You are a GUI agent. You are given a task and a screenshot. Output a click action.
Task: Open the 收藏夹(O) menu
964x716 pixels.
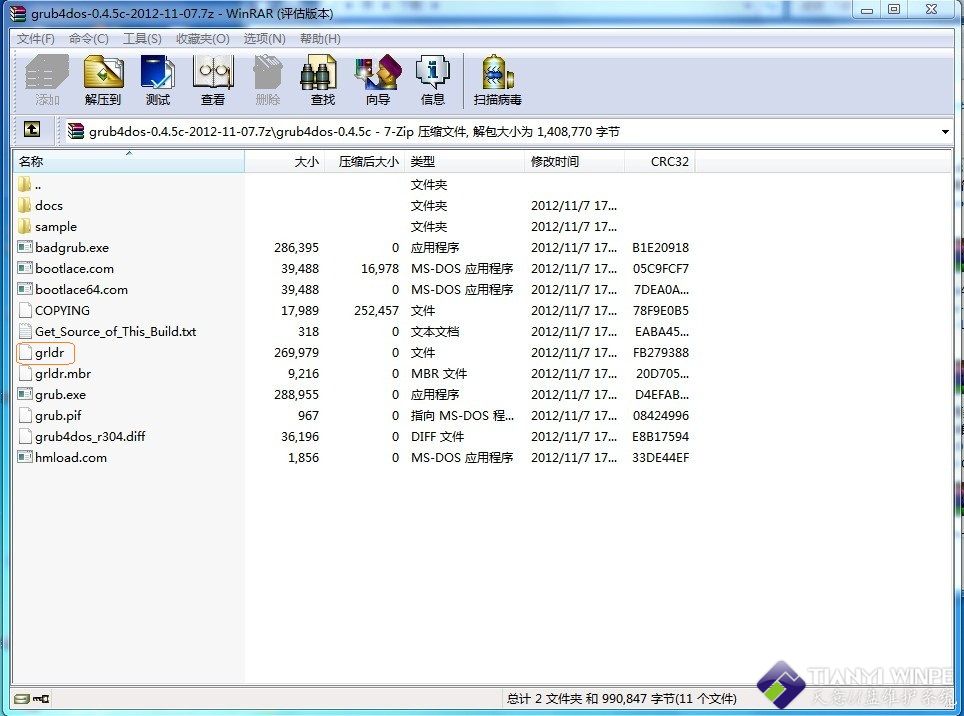point(203,39)
